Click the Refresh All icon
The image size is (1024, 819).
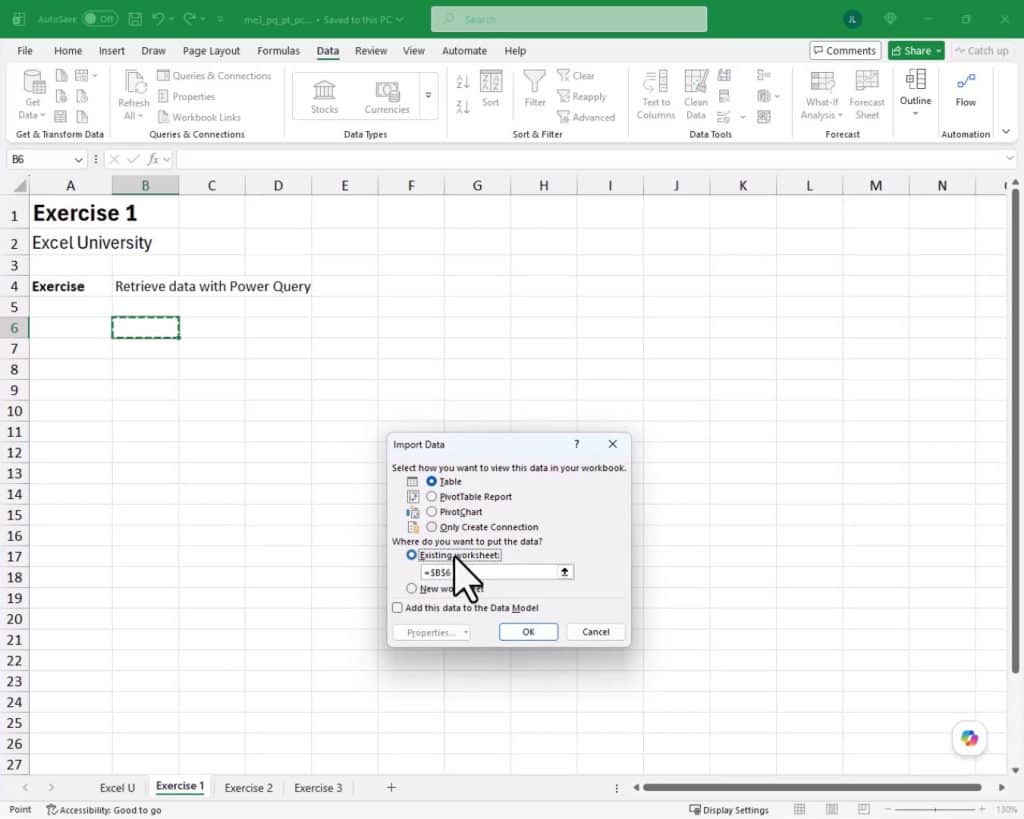pyautogui.click(x=133, y=95)
